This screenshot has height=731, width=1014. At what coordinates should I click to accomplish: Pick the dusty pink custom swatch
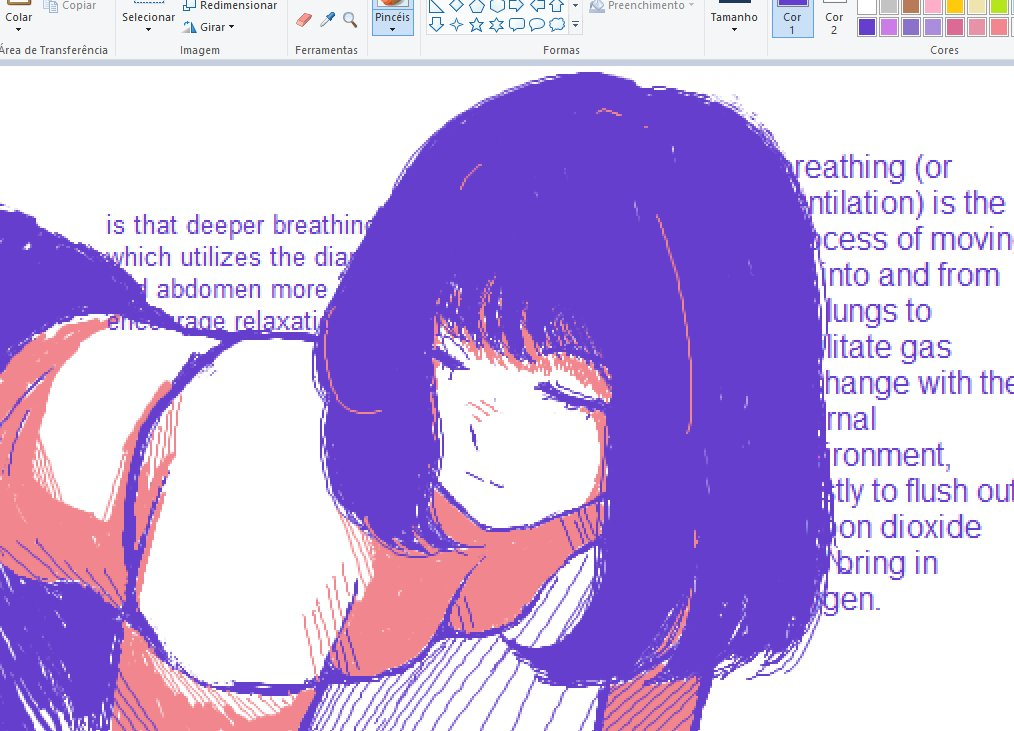(x=976, y=27)
